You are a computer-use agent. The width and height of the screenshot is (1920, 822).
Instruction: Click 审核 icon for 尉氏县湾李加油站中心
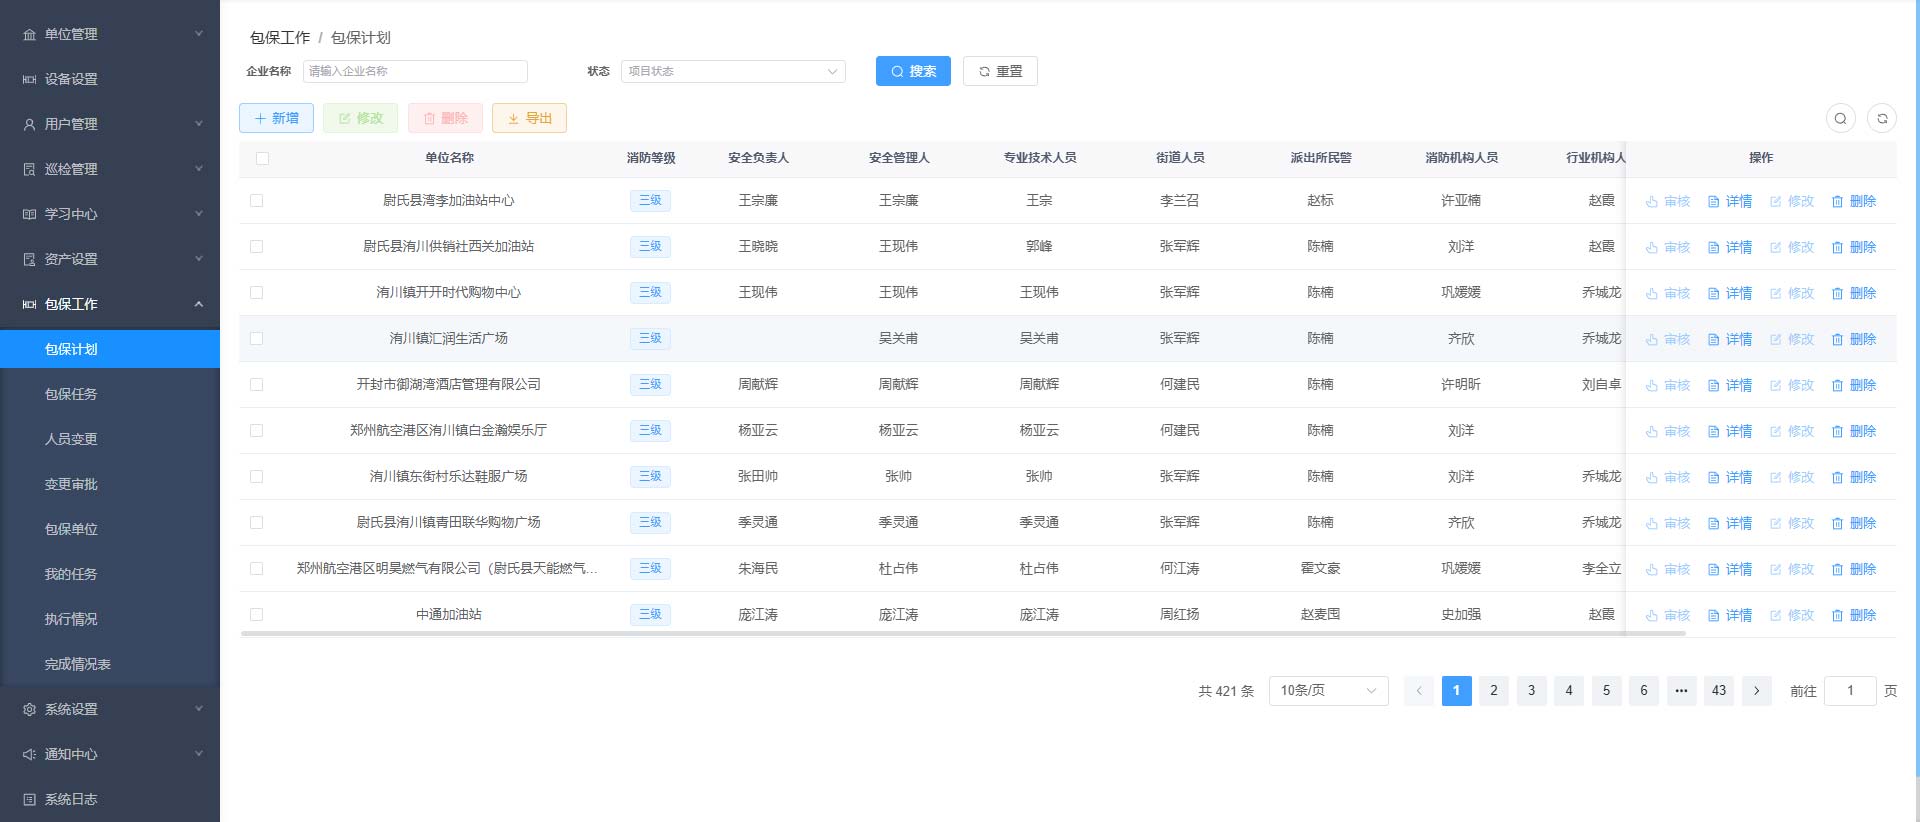(x=1652, y=202)
